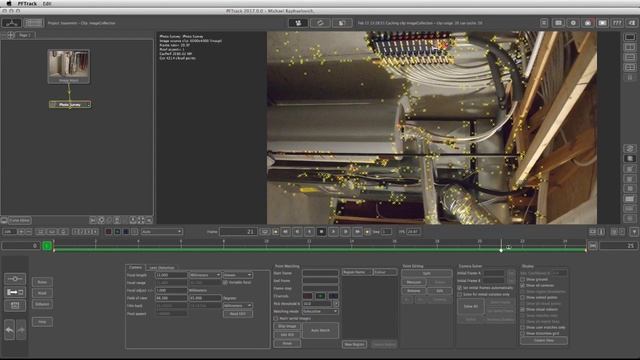Click the collapse arrow icon at right of transport bar

pyautogui.click(x=634, y=232)
